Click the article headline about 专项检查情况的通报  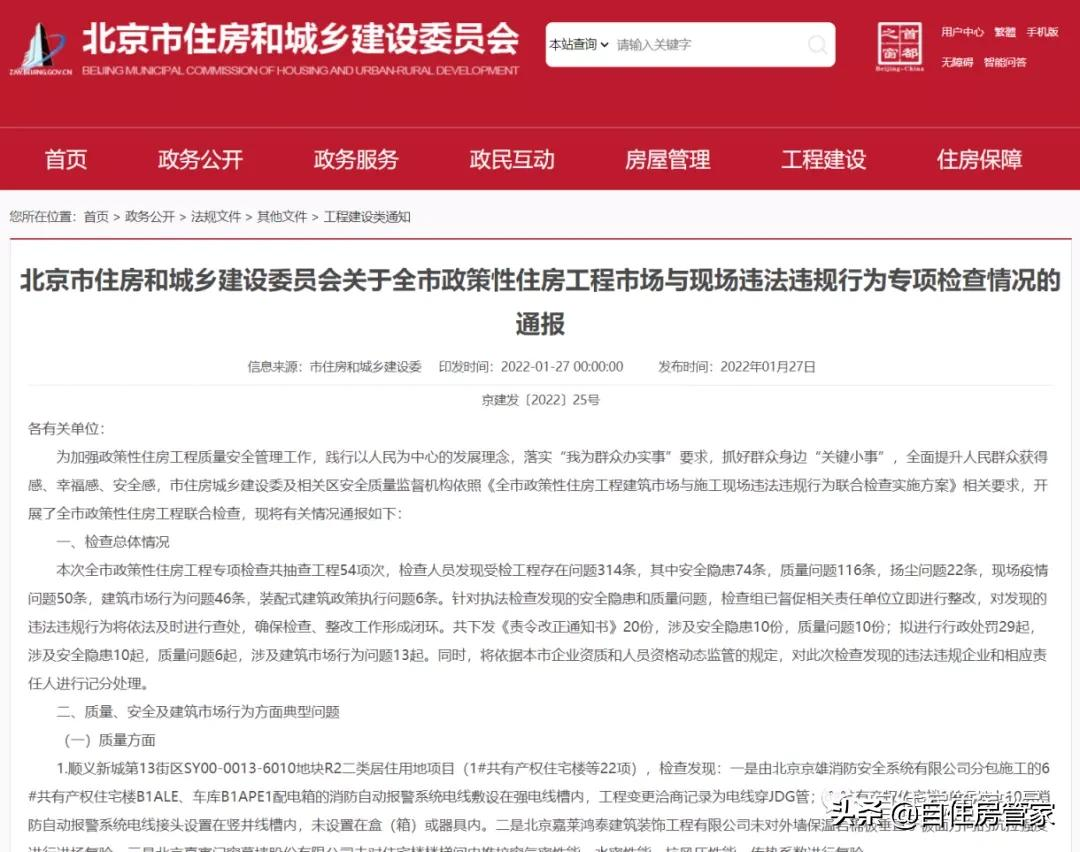540,302
